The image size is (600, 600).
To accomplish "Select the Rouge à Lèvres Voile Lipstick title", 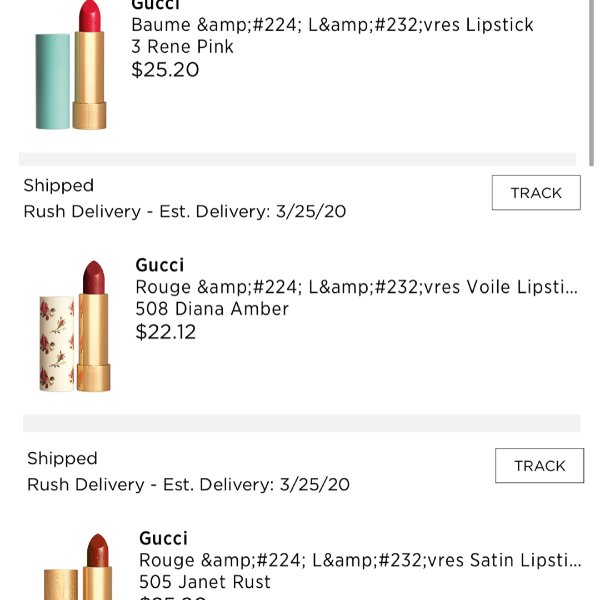I will pyautogui.click(x=357, y=287).
